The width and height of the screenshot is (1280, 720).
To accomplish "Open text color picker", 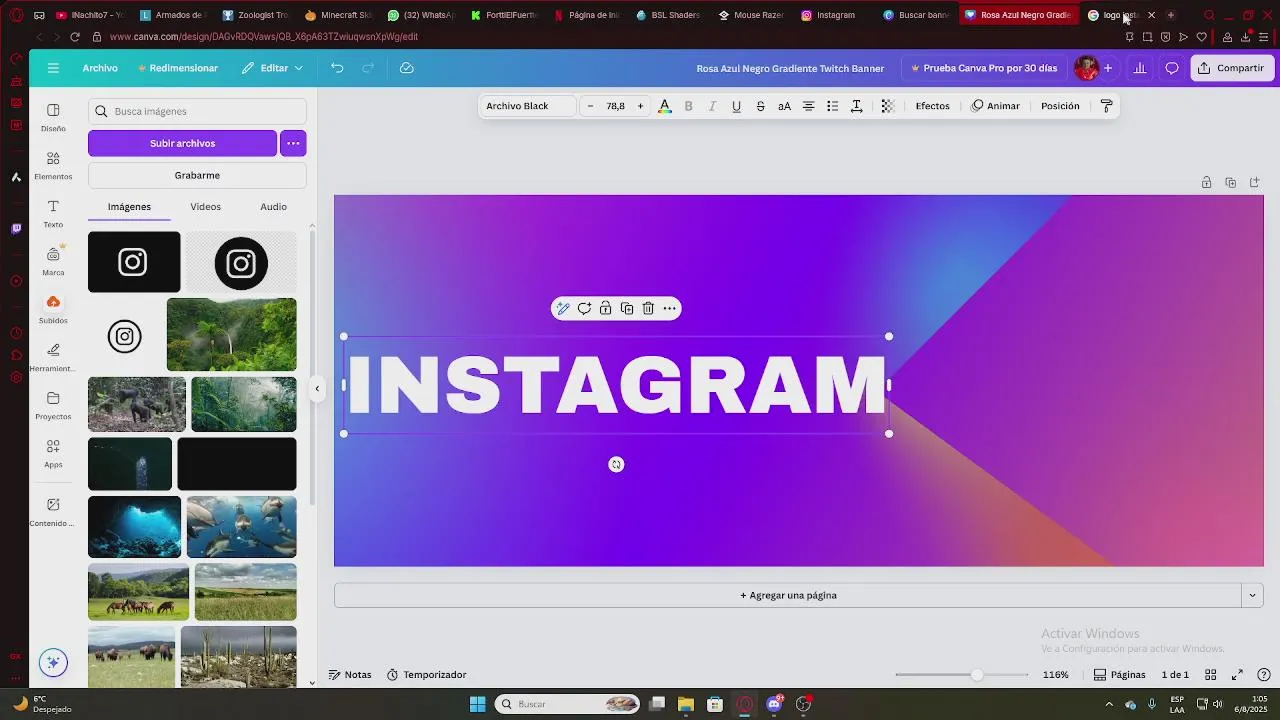I will coord(664,106).
